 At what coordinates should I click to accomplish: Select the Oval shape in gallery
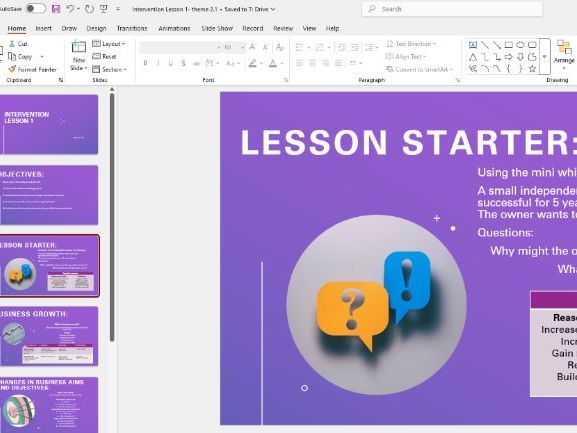pos(520,45)
